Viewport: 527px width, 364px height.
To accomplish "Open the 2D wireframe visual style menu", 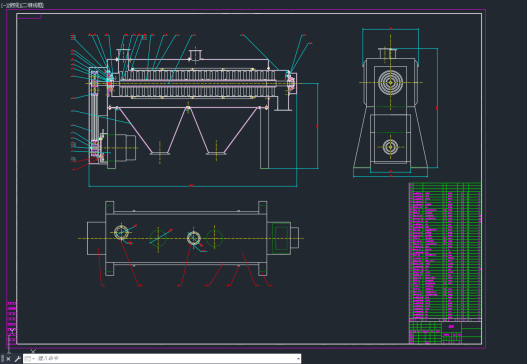I will point(32,5).
